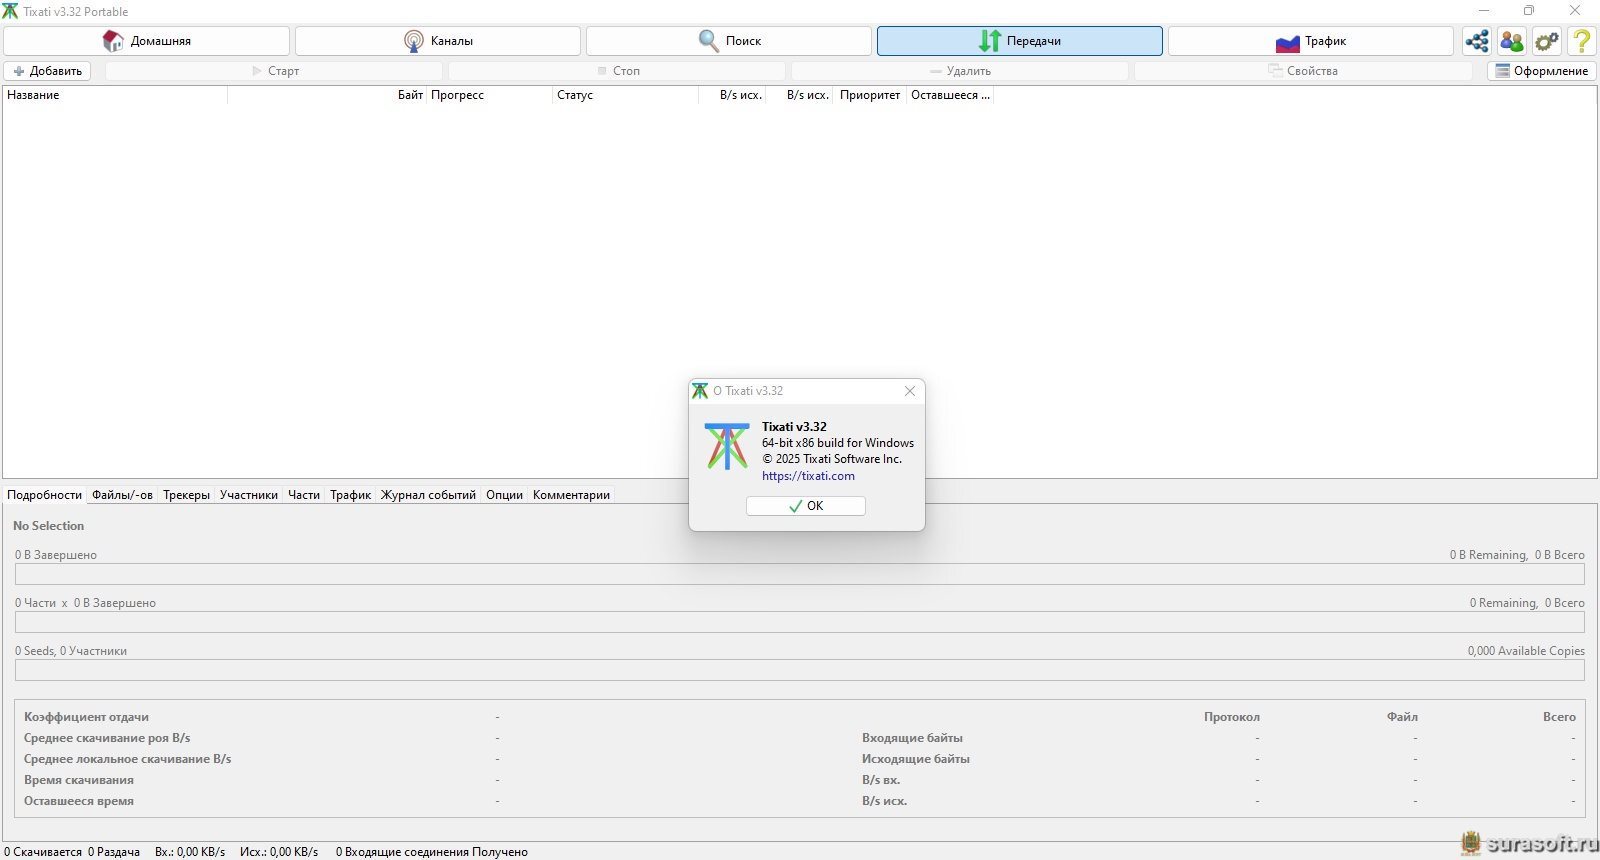Click 'Вх.: 0,00 KB/s' status entry
Image resolution: width=1600 pixels, height=860 pixels.
190,852
